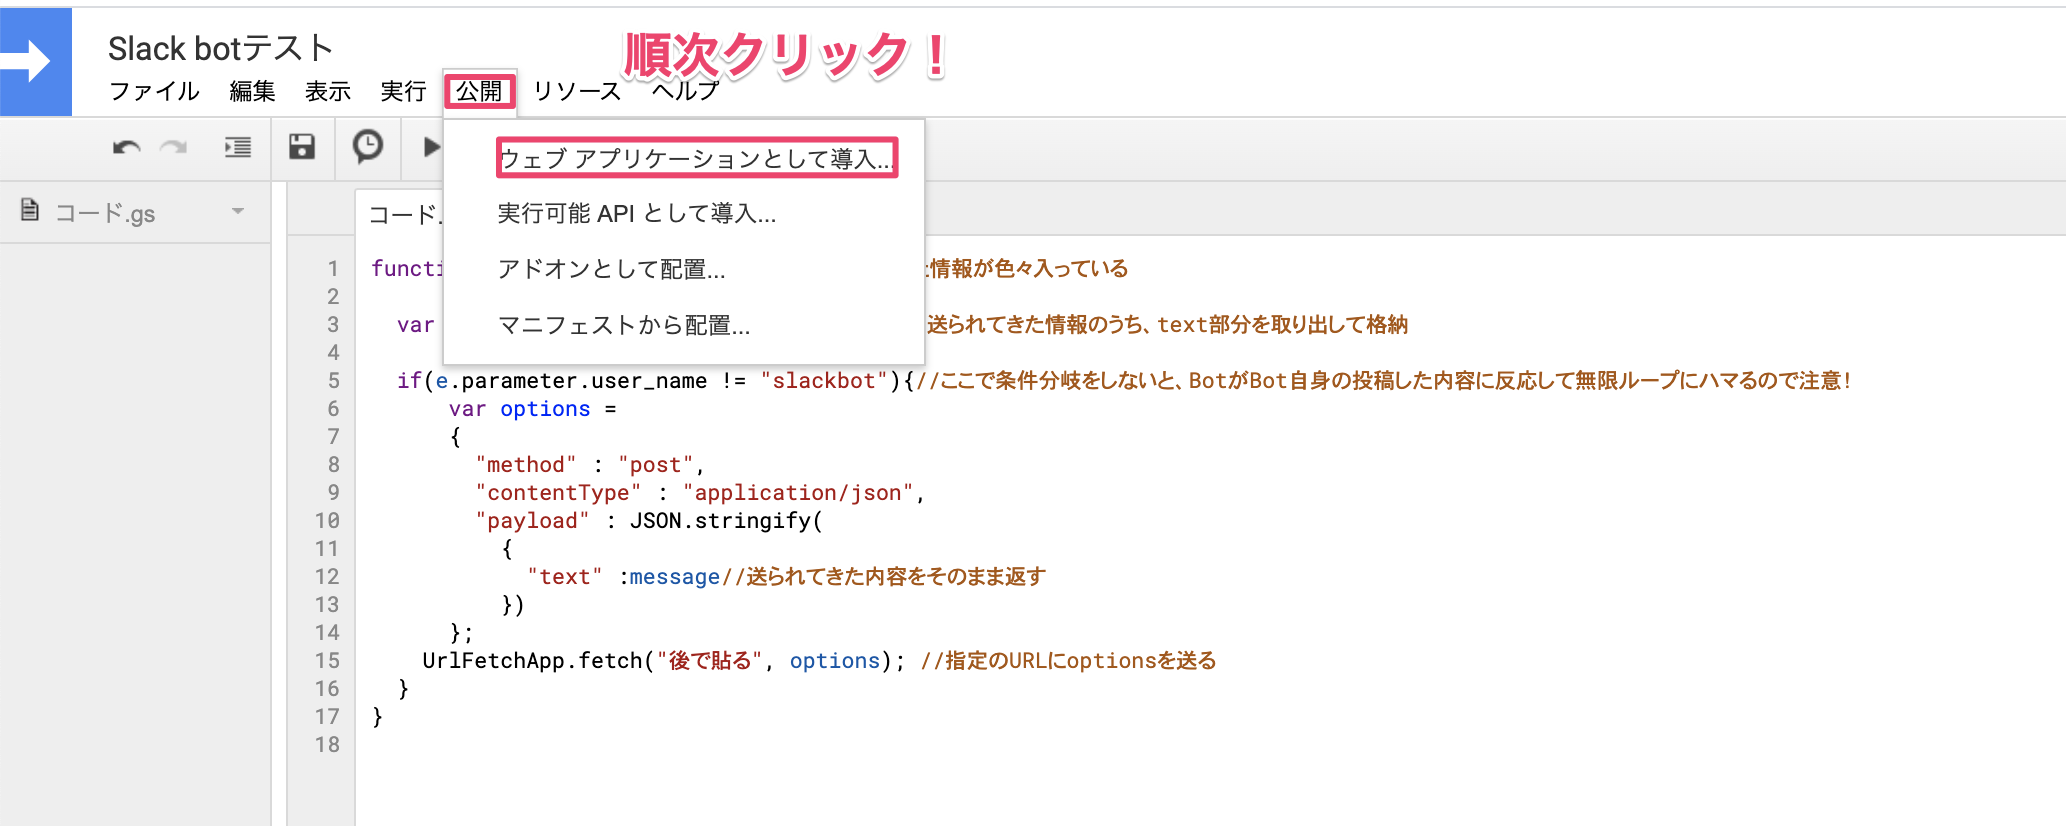2066x826 pixels.
Task: Open the ヘルプ menu
Action: 686,91
